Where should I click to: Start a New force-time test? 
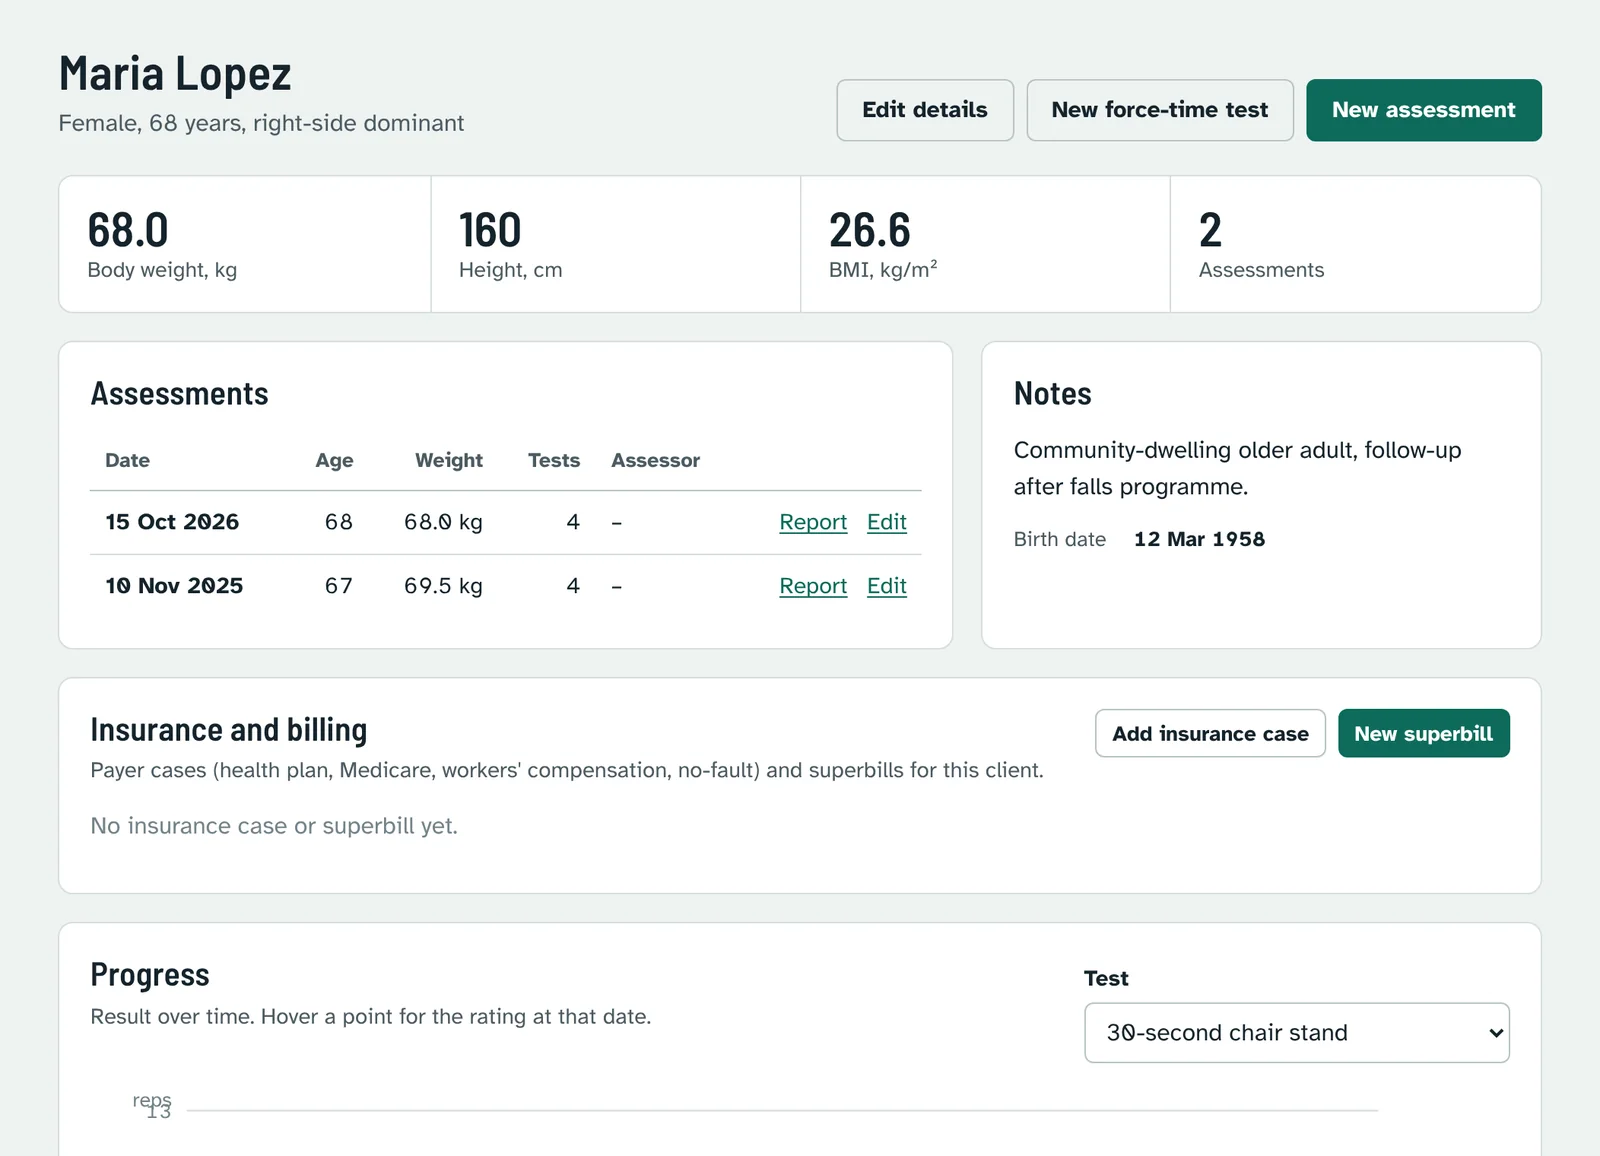click(1160, 110)
